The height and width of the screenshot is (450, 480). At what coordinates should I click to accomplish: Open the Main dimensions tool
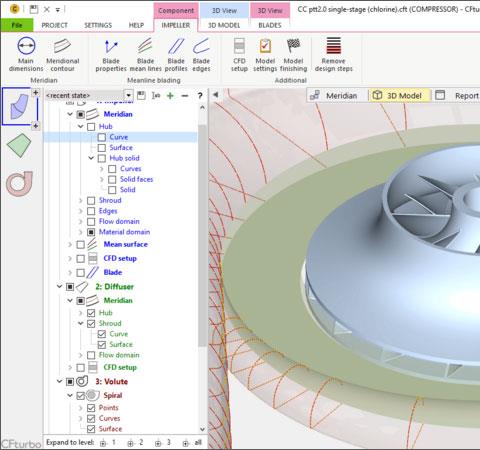coord(26,54)
